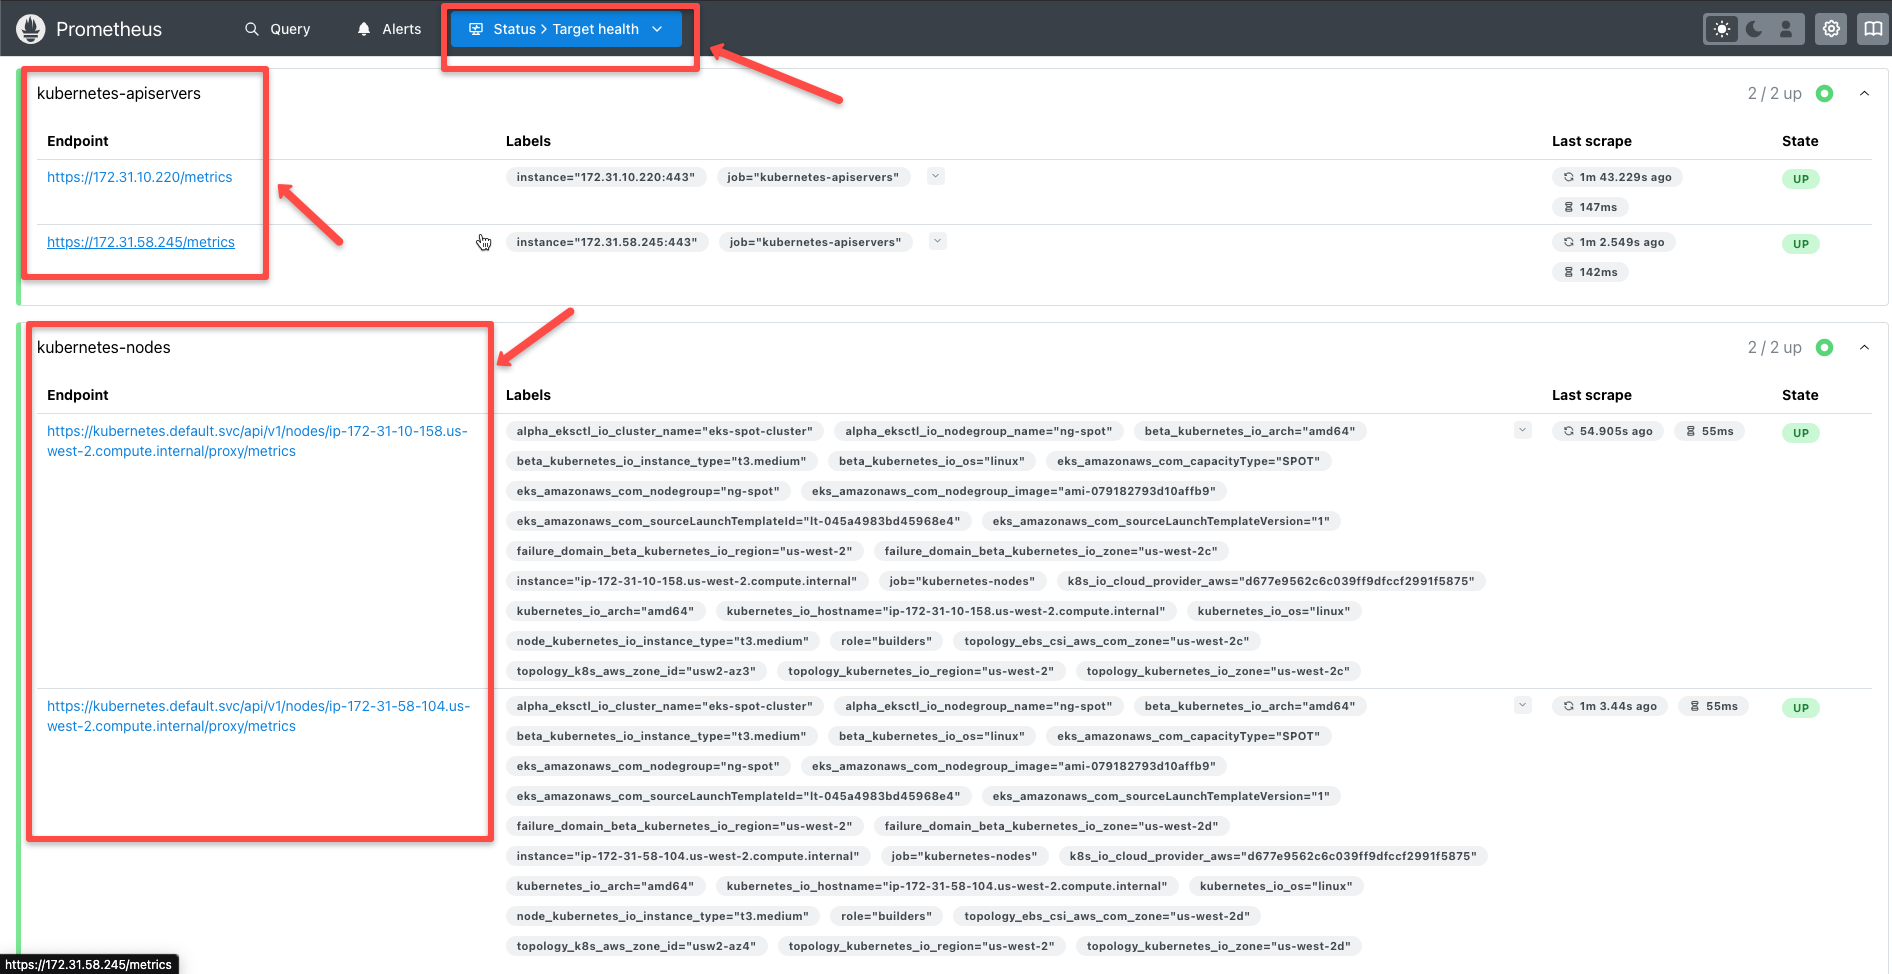Click the '147ms' scrape duration badge

tap(1590, 207)
